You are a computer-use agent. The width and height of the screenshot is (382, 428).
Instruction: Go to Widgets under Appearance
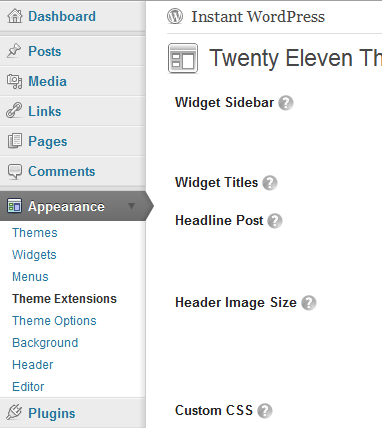pyautogui.click(x=34, y=255)
